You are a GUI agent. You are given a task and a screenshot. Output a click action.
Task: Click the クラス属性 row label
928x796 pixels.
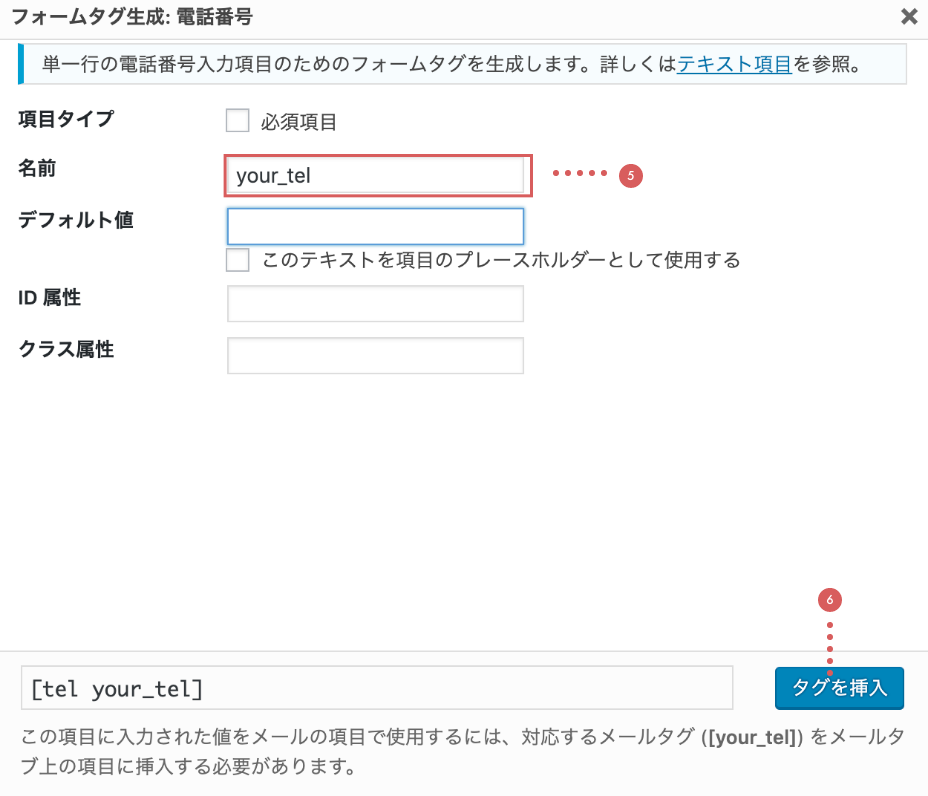pos(66,349)
